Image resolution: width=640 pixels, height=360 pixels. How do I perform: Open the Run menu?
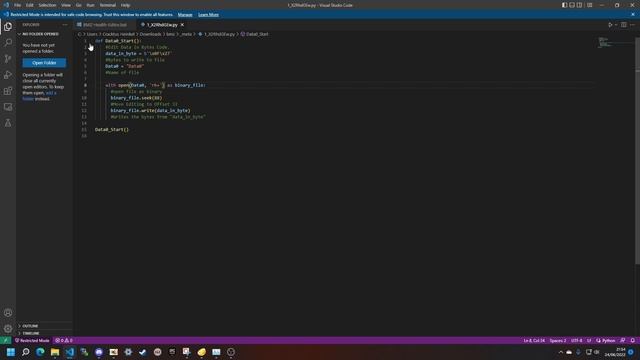tap(90, 5)
